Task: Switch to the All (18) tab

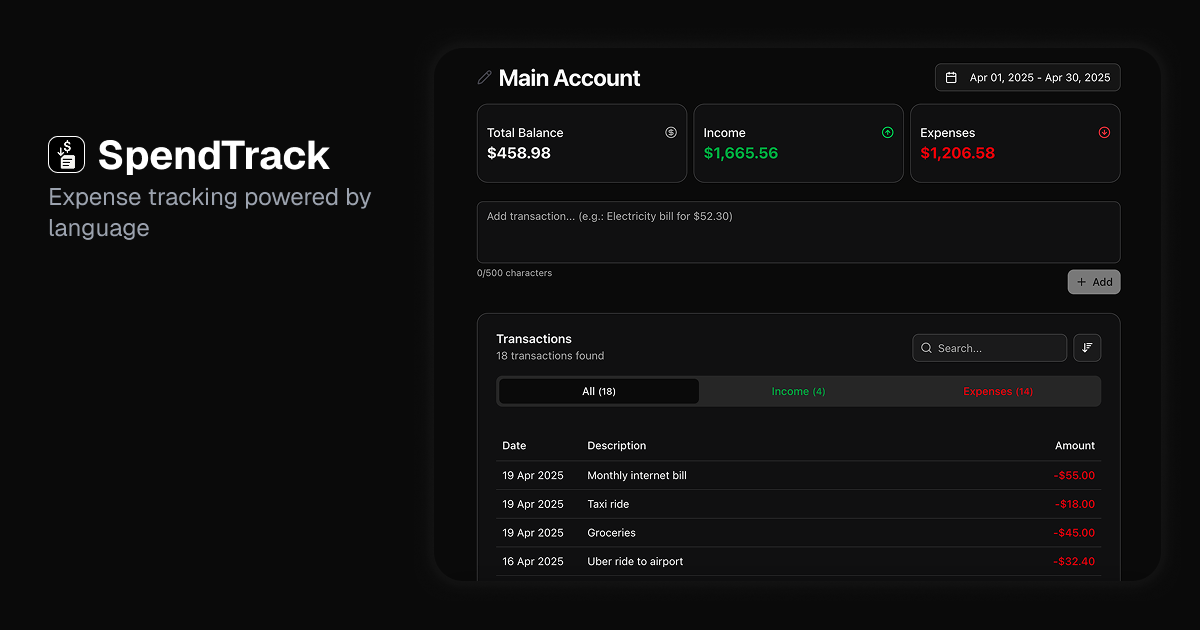Action: pyautogui.click(x=598, y=391)
